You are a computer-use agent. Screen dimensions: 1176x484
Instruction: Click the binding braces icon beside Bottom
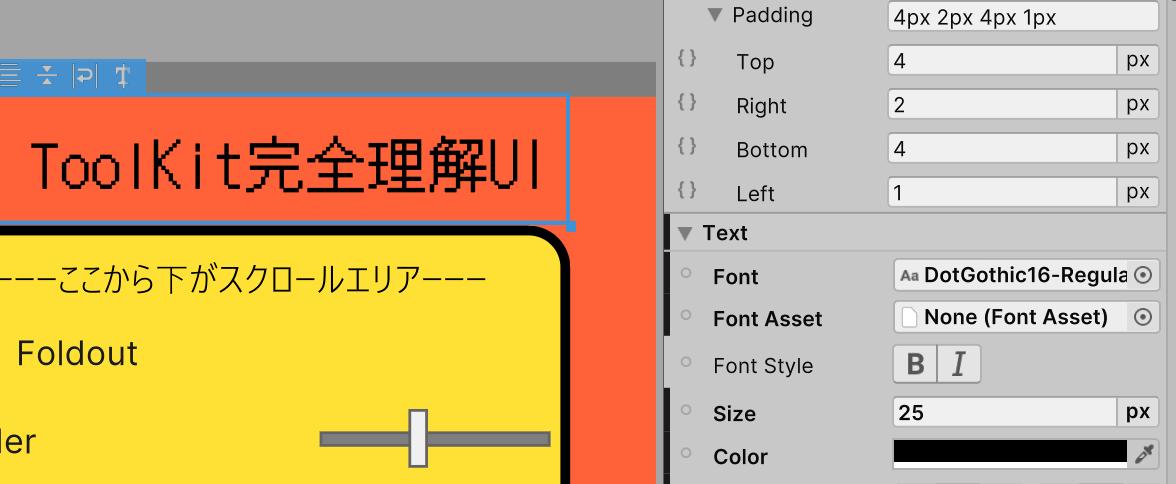click(x=686, y=146)
